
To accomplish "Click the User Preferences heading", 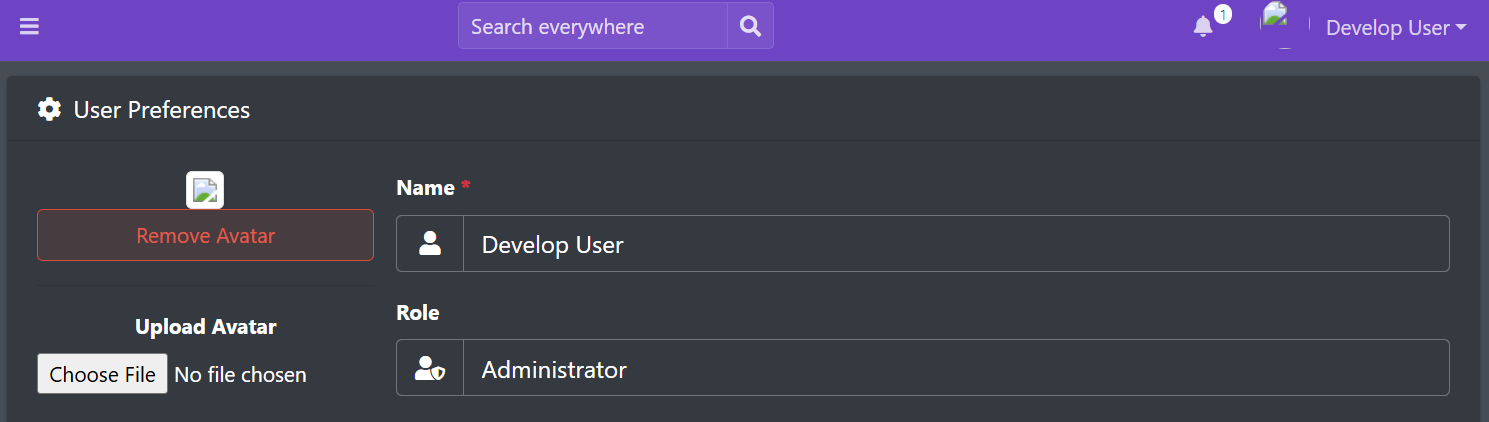I will (162, 109).
